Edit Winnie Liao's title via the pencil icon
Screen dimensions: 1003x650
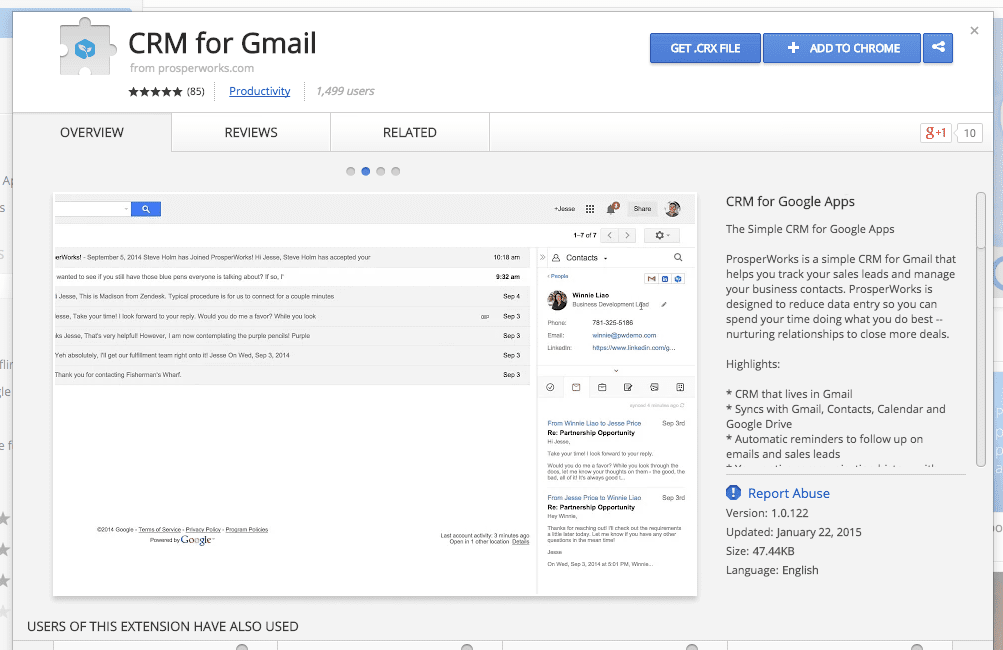click(663, 305)
